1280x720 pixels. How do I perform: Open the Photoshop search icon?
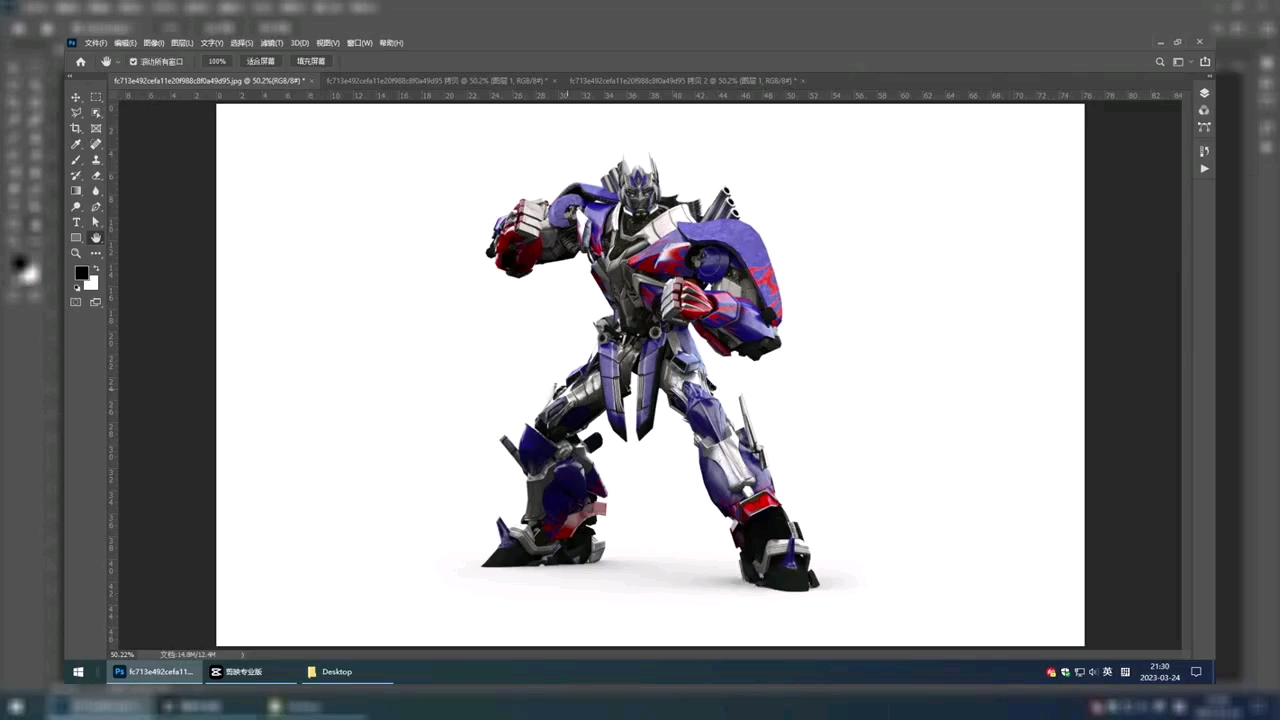point(1160,62)
